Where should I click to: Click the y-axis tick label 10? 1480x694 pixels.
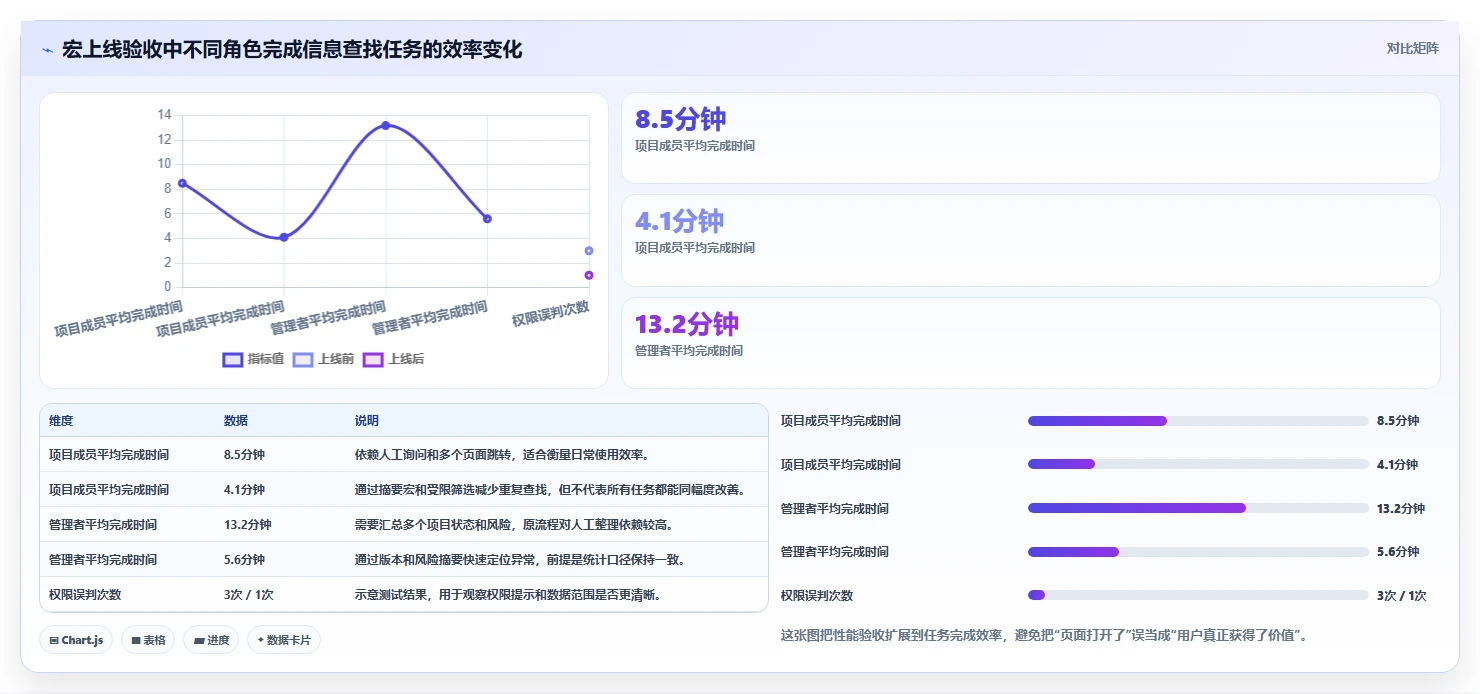164,164
